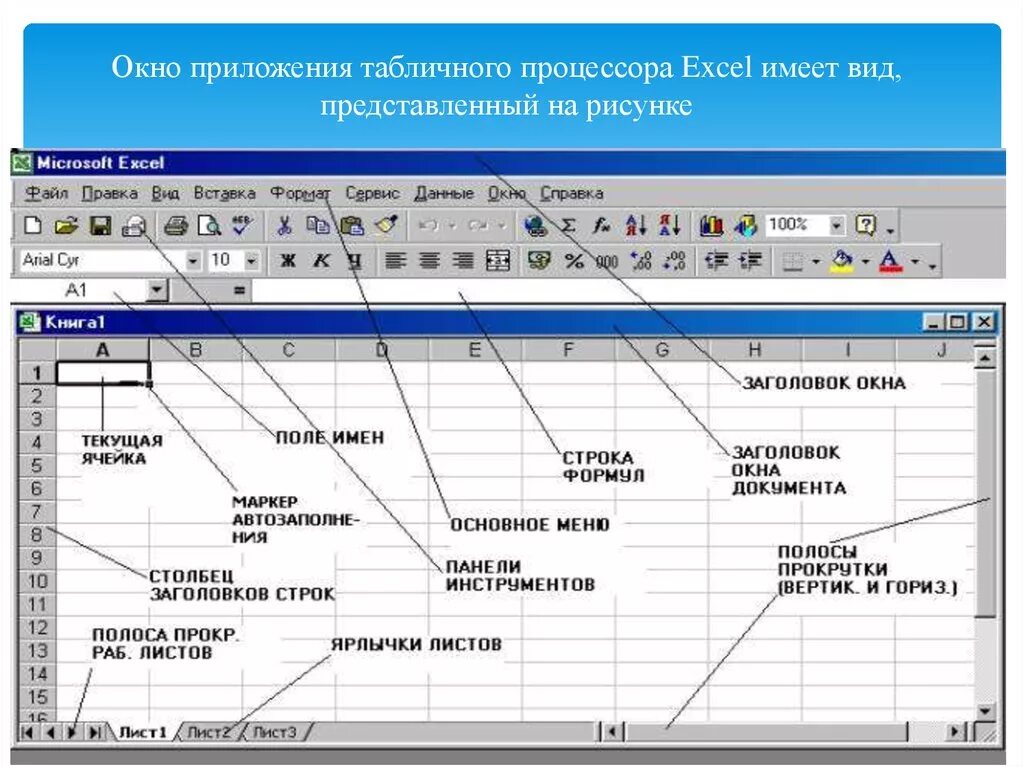1024x767 pixels.
Task: Select row header 10
Action: click(37, 581)
